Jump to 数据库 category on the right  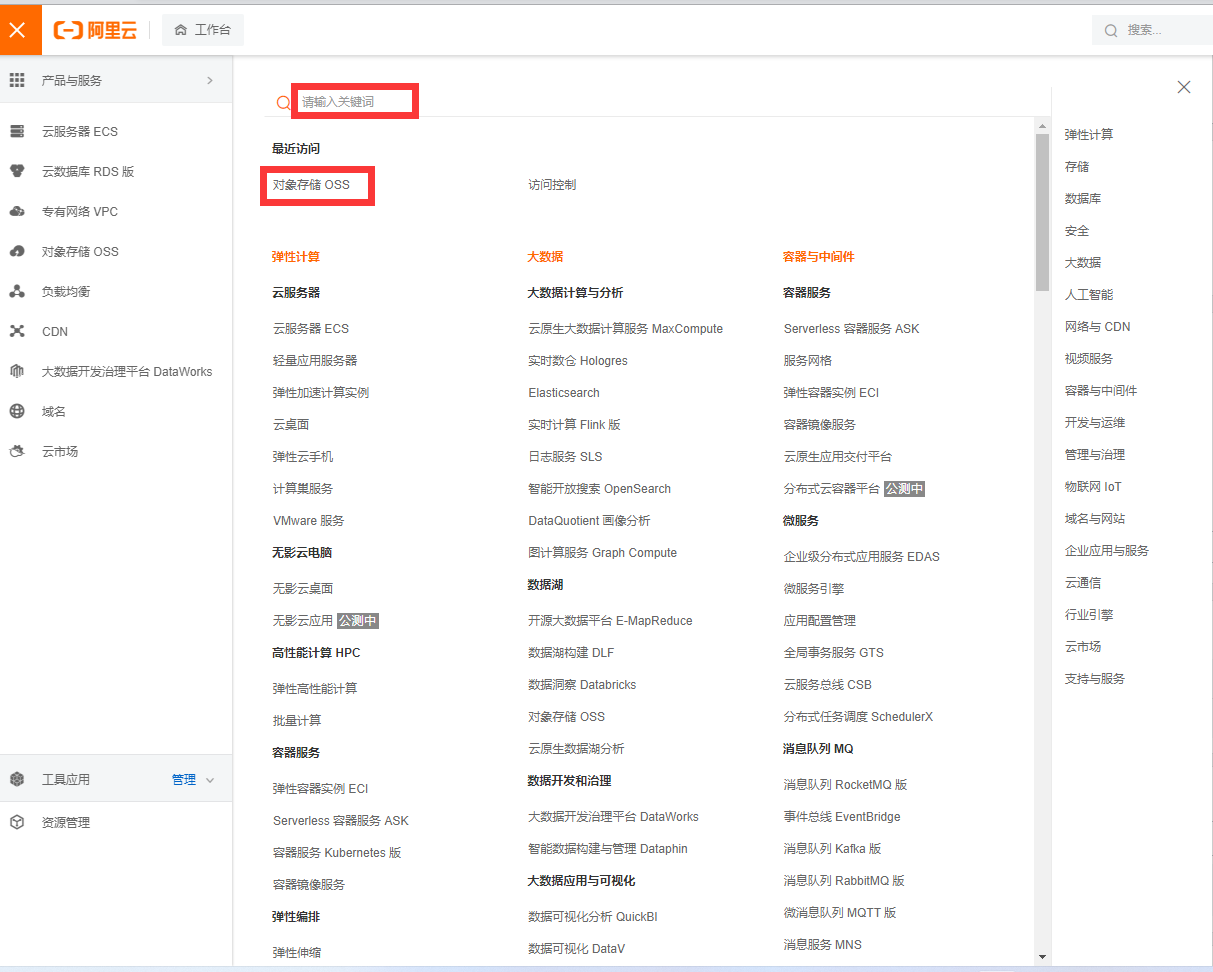pyautogui.click(x=1083, y=198)
